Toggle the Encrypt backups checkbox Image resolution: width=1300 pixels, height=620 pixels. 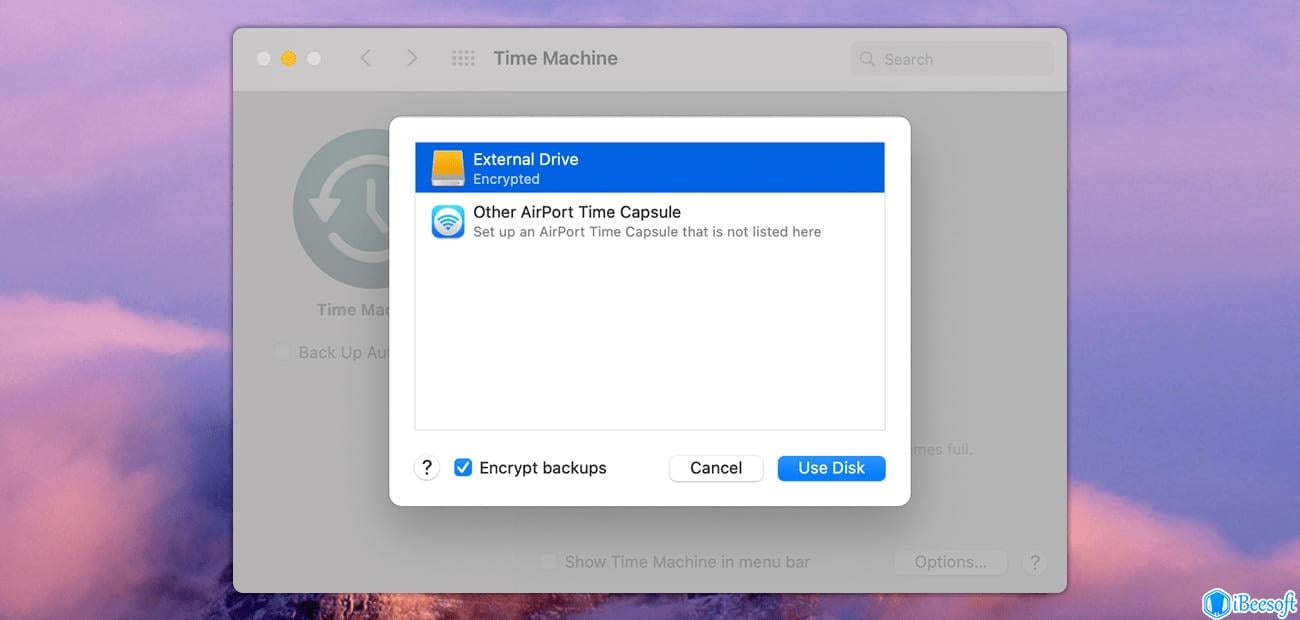tap(463, 467)
